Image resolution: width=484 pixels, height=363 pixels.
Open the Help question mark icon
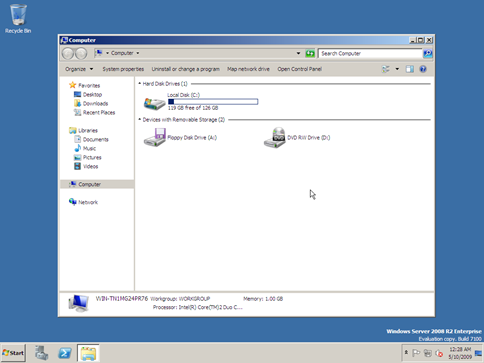(x=423, y=69)
